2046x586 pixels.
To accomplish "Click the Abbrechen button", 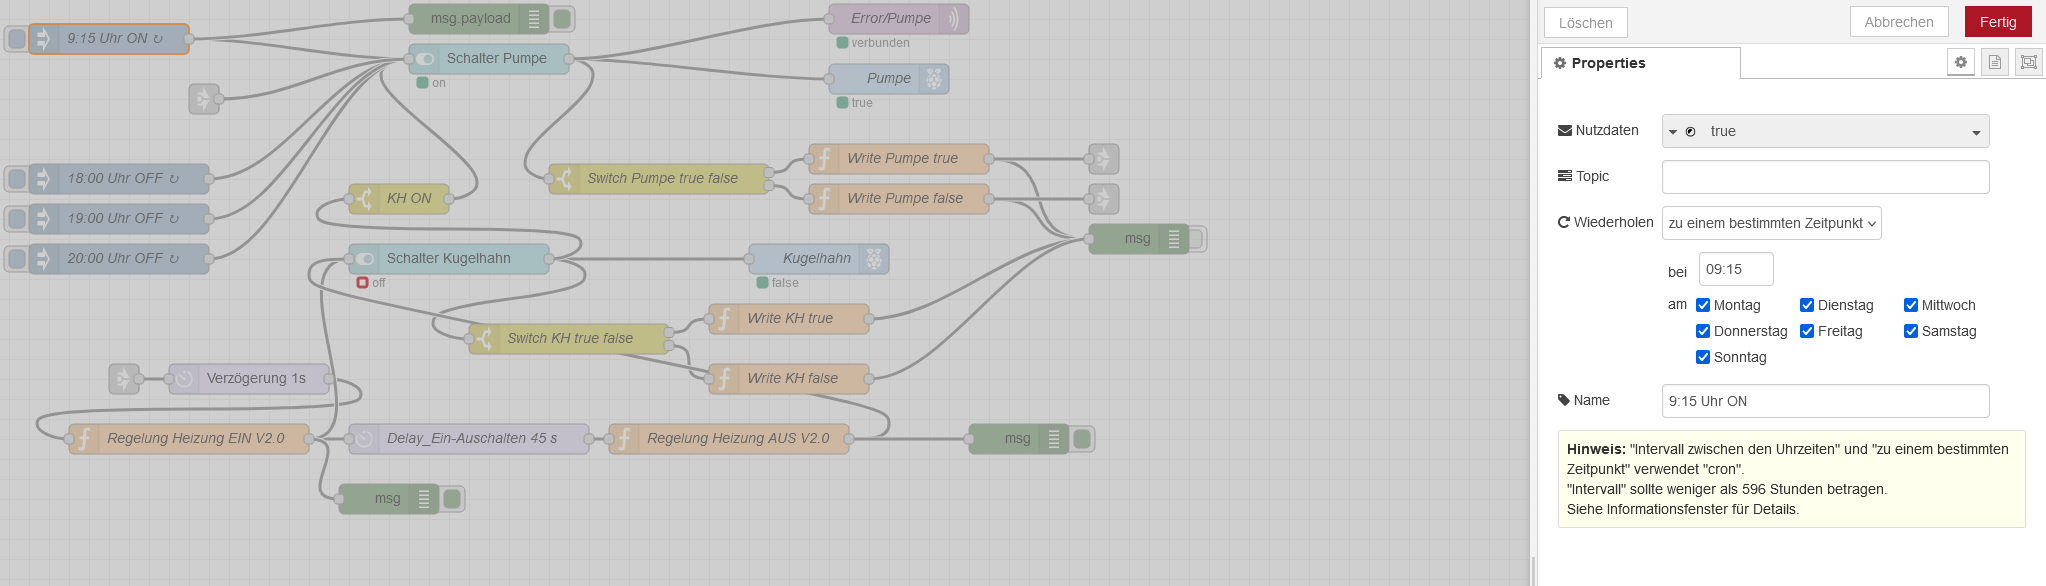I will point(1898,22).
